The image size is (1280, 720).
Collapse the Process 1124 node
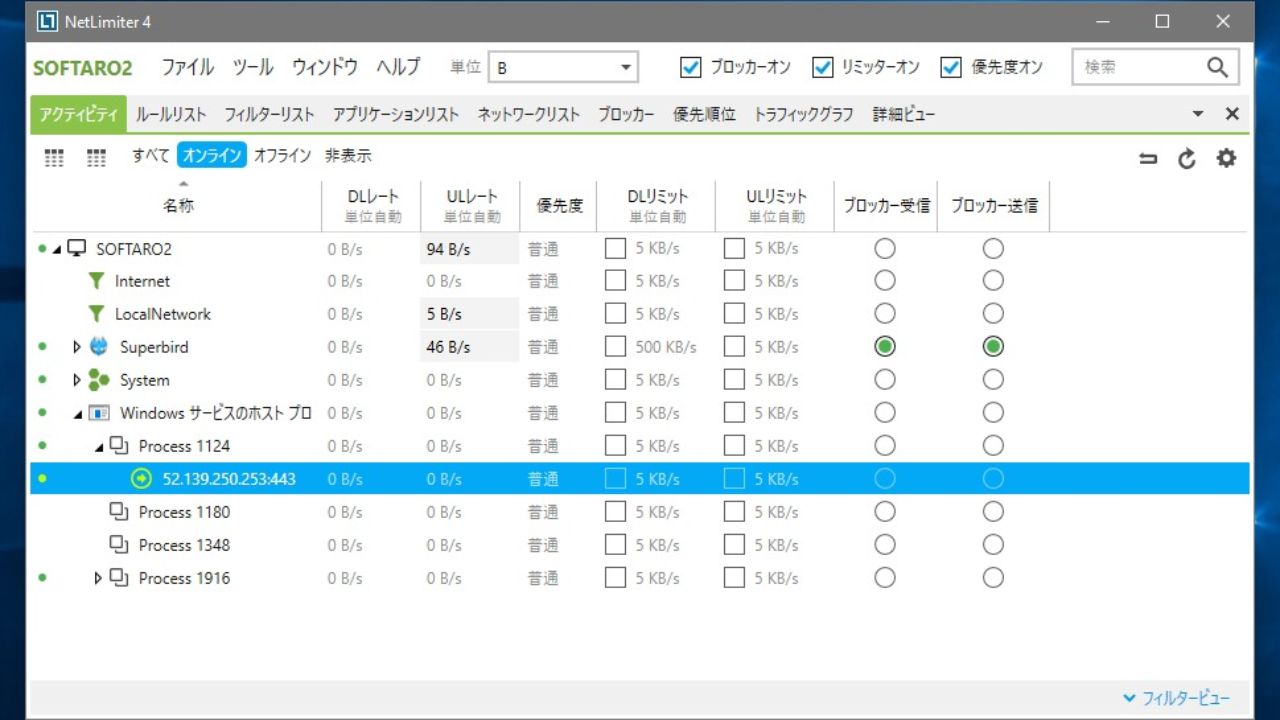coord(99,447)
